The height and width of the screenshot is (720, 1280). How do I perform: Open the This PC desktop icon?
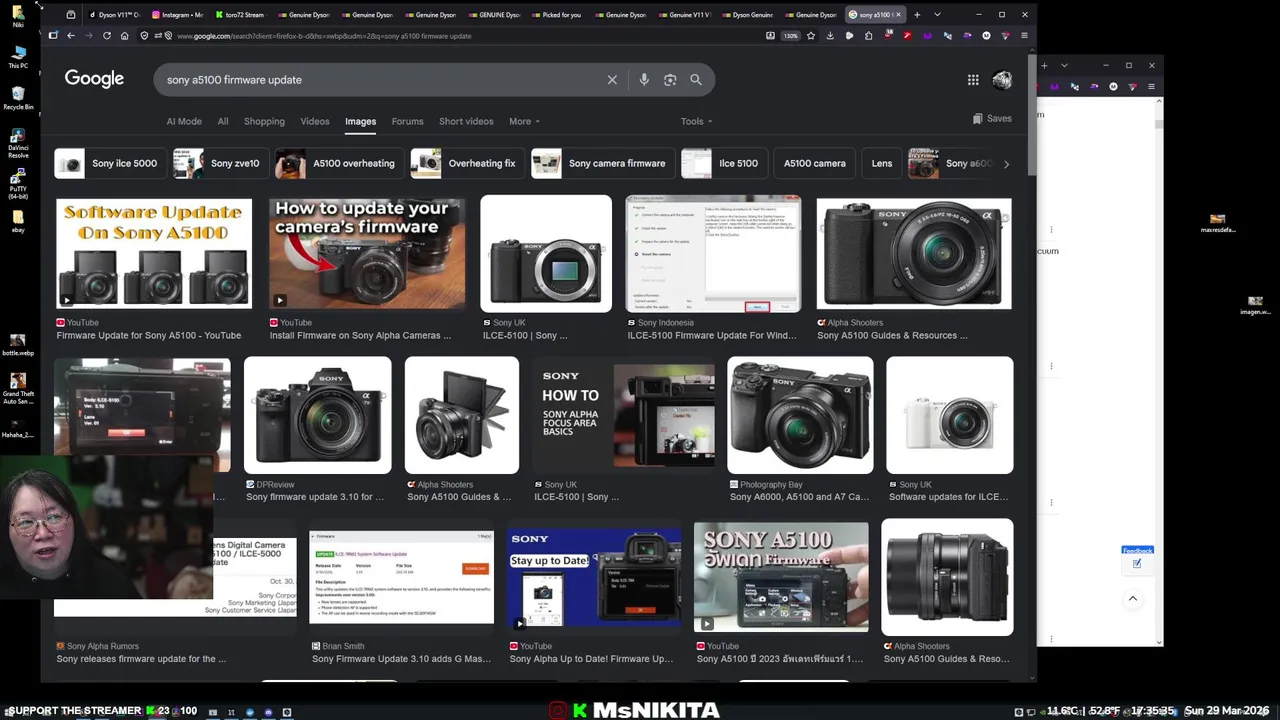[x=18, y=57]
